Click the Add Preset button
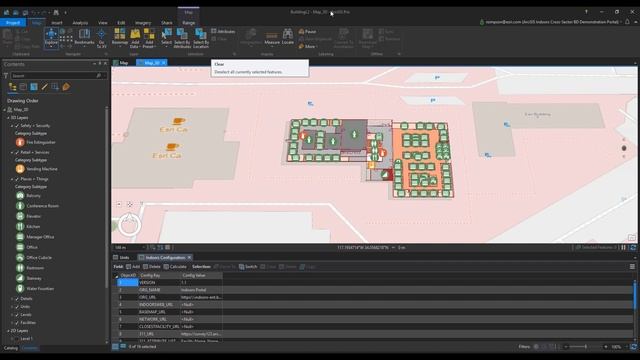 click(149, 38)
